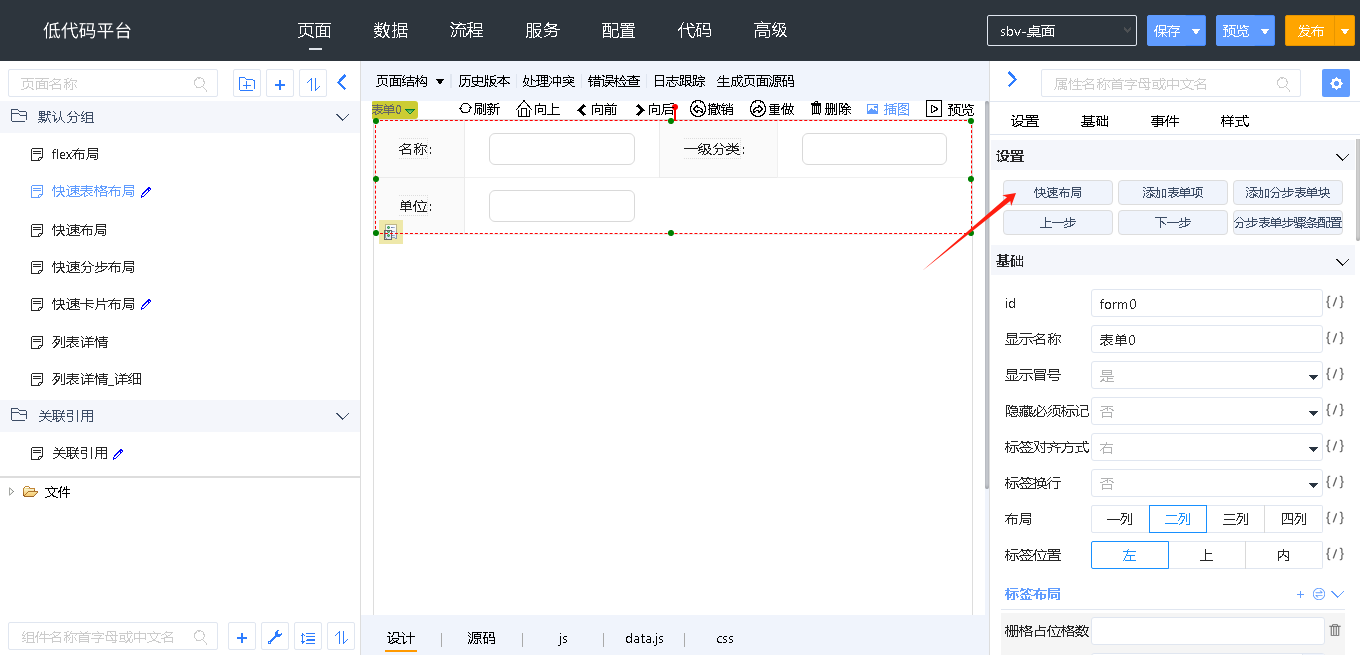The height and width of the screenshot is (655, 1360).
Task: Click the new folder icon in page panel
Action: coord(247,84)
